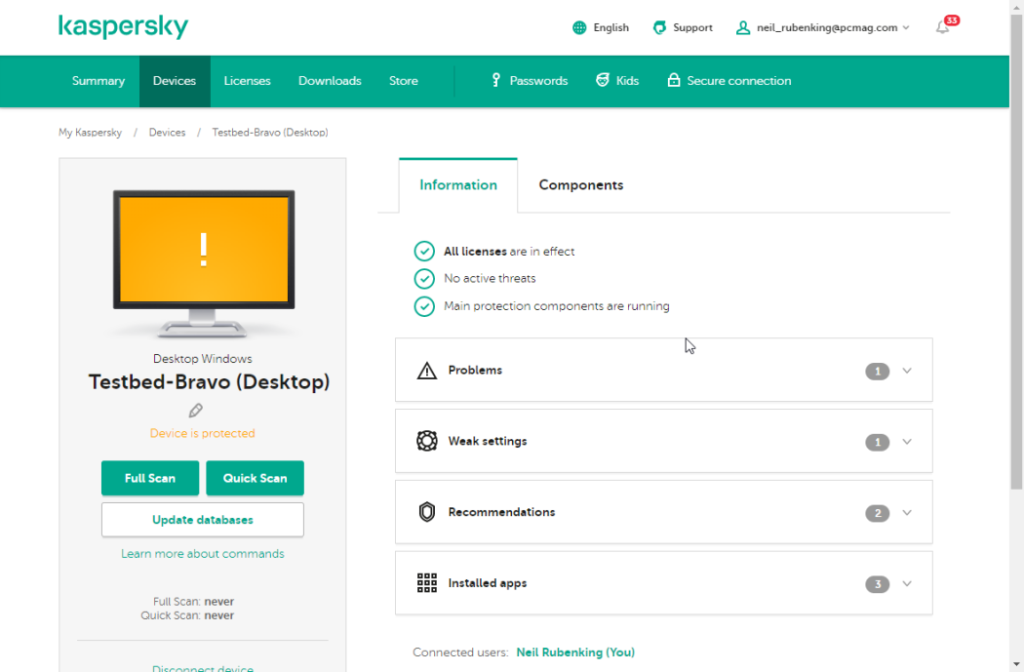Viewport: 1024px width, 672px height.
Task: Click the pencil icon to rename the device
Action: tap(195, 410)
